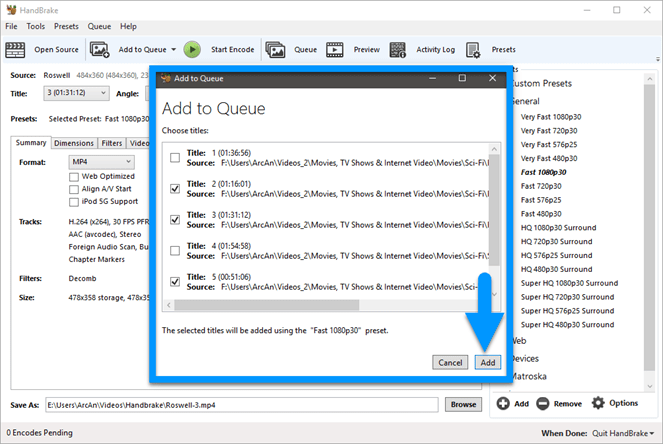Screen dimensions: 663x444
Task: Expand the Title dropdown showing 3 (01:31:12)
Action: tap(77, 93)
